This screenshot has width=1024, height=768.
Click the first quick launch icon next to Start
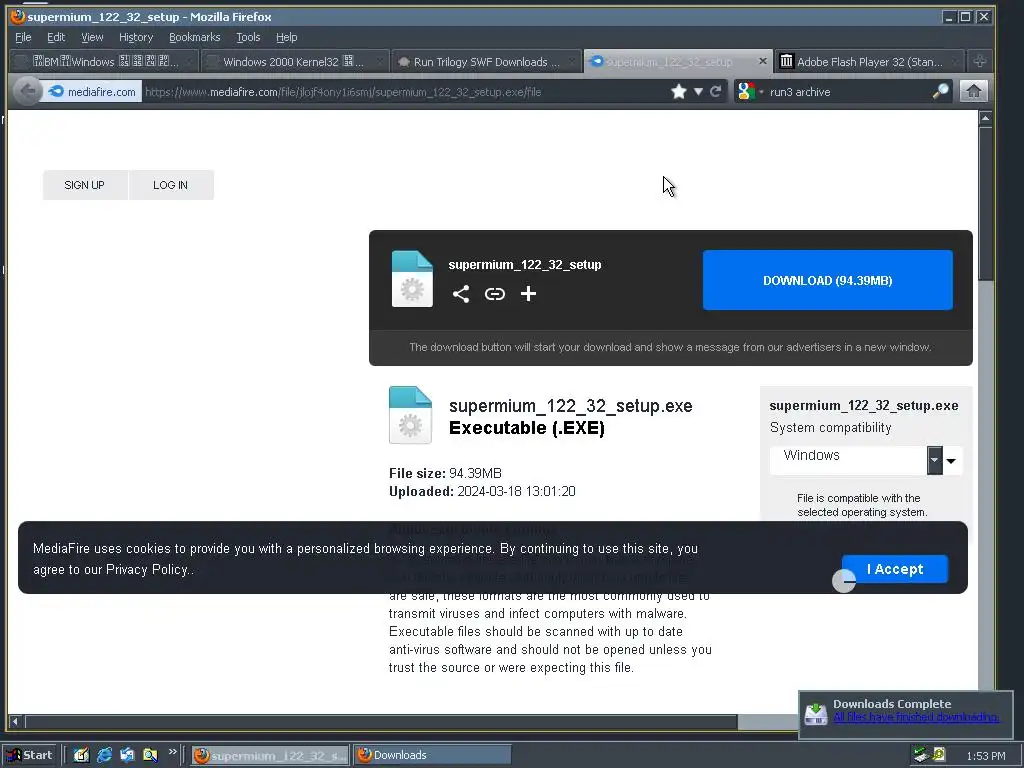pos(81,755)
